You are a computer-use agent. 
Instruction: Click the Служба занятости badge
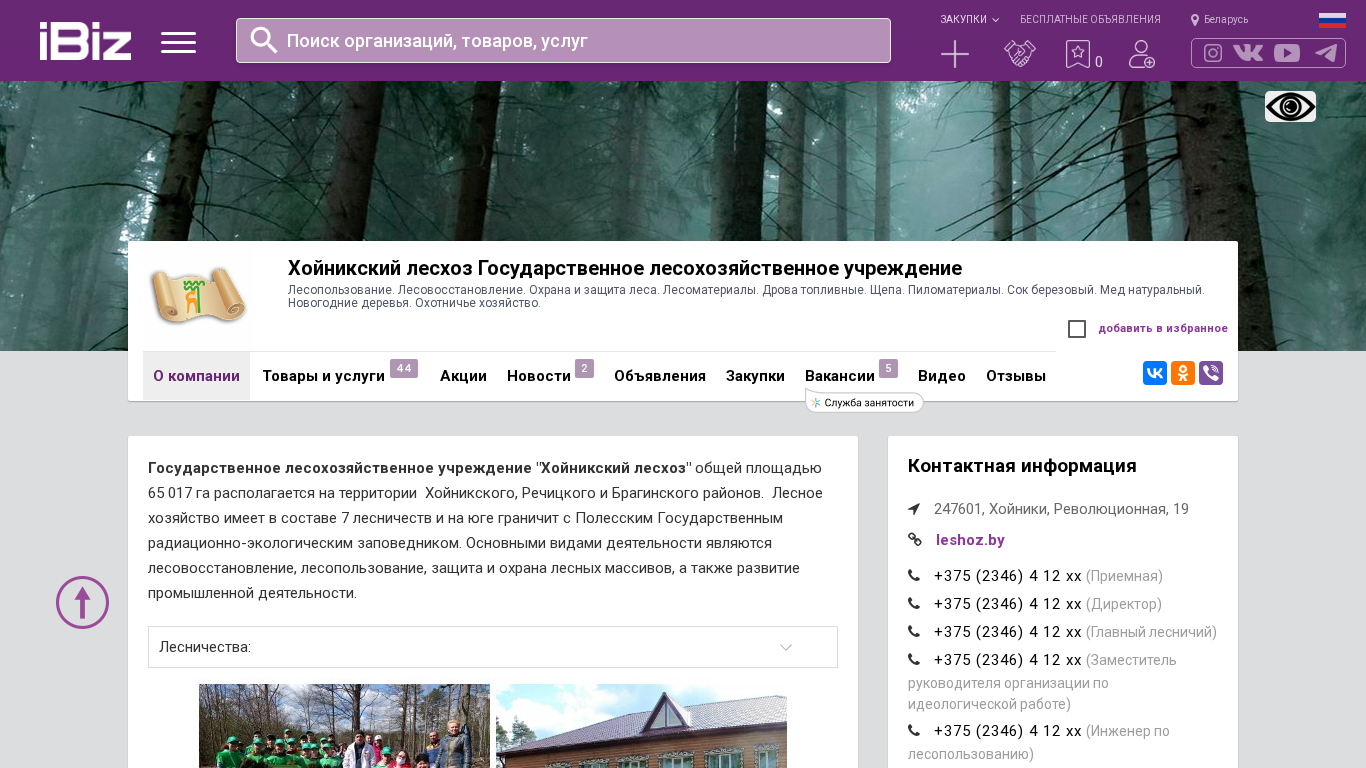click(864, 402)
